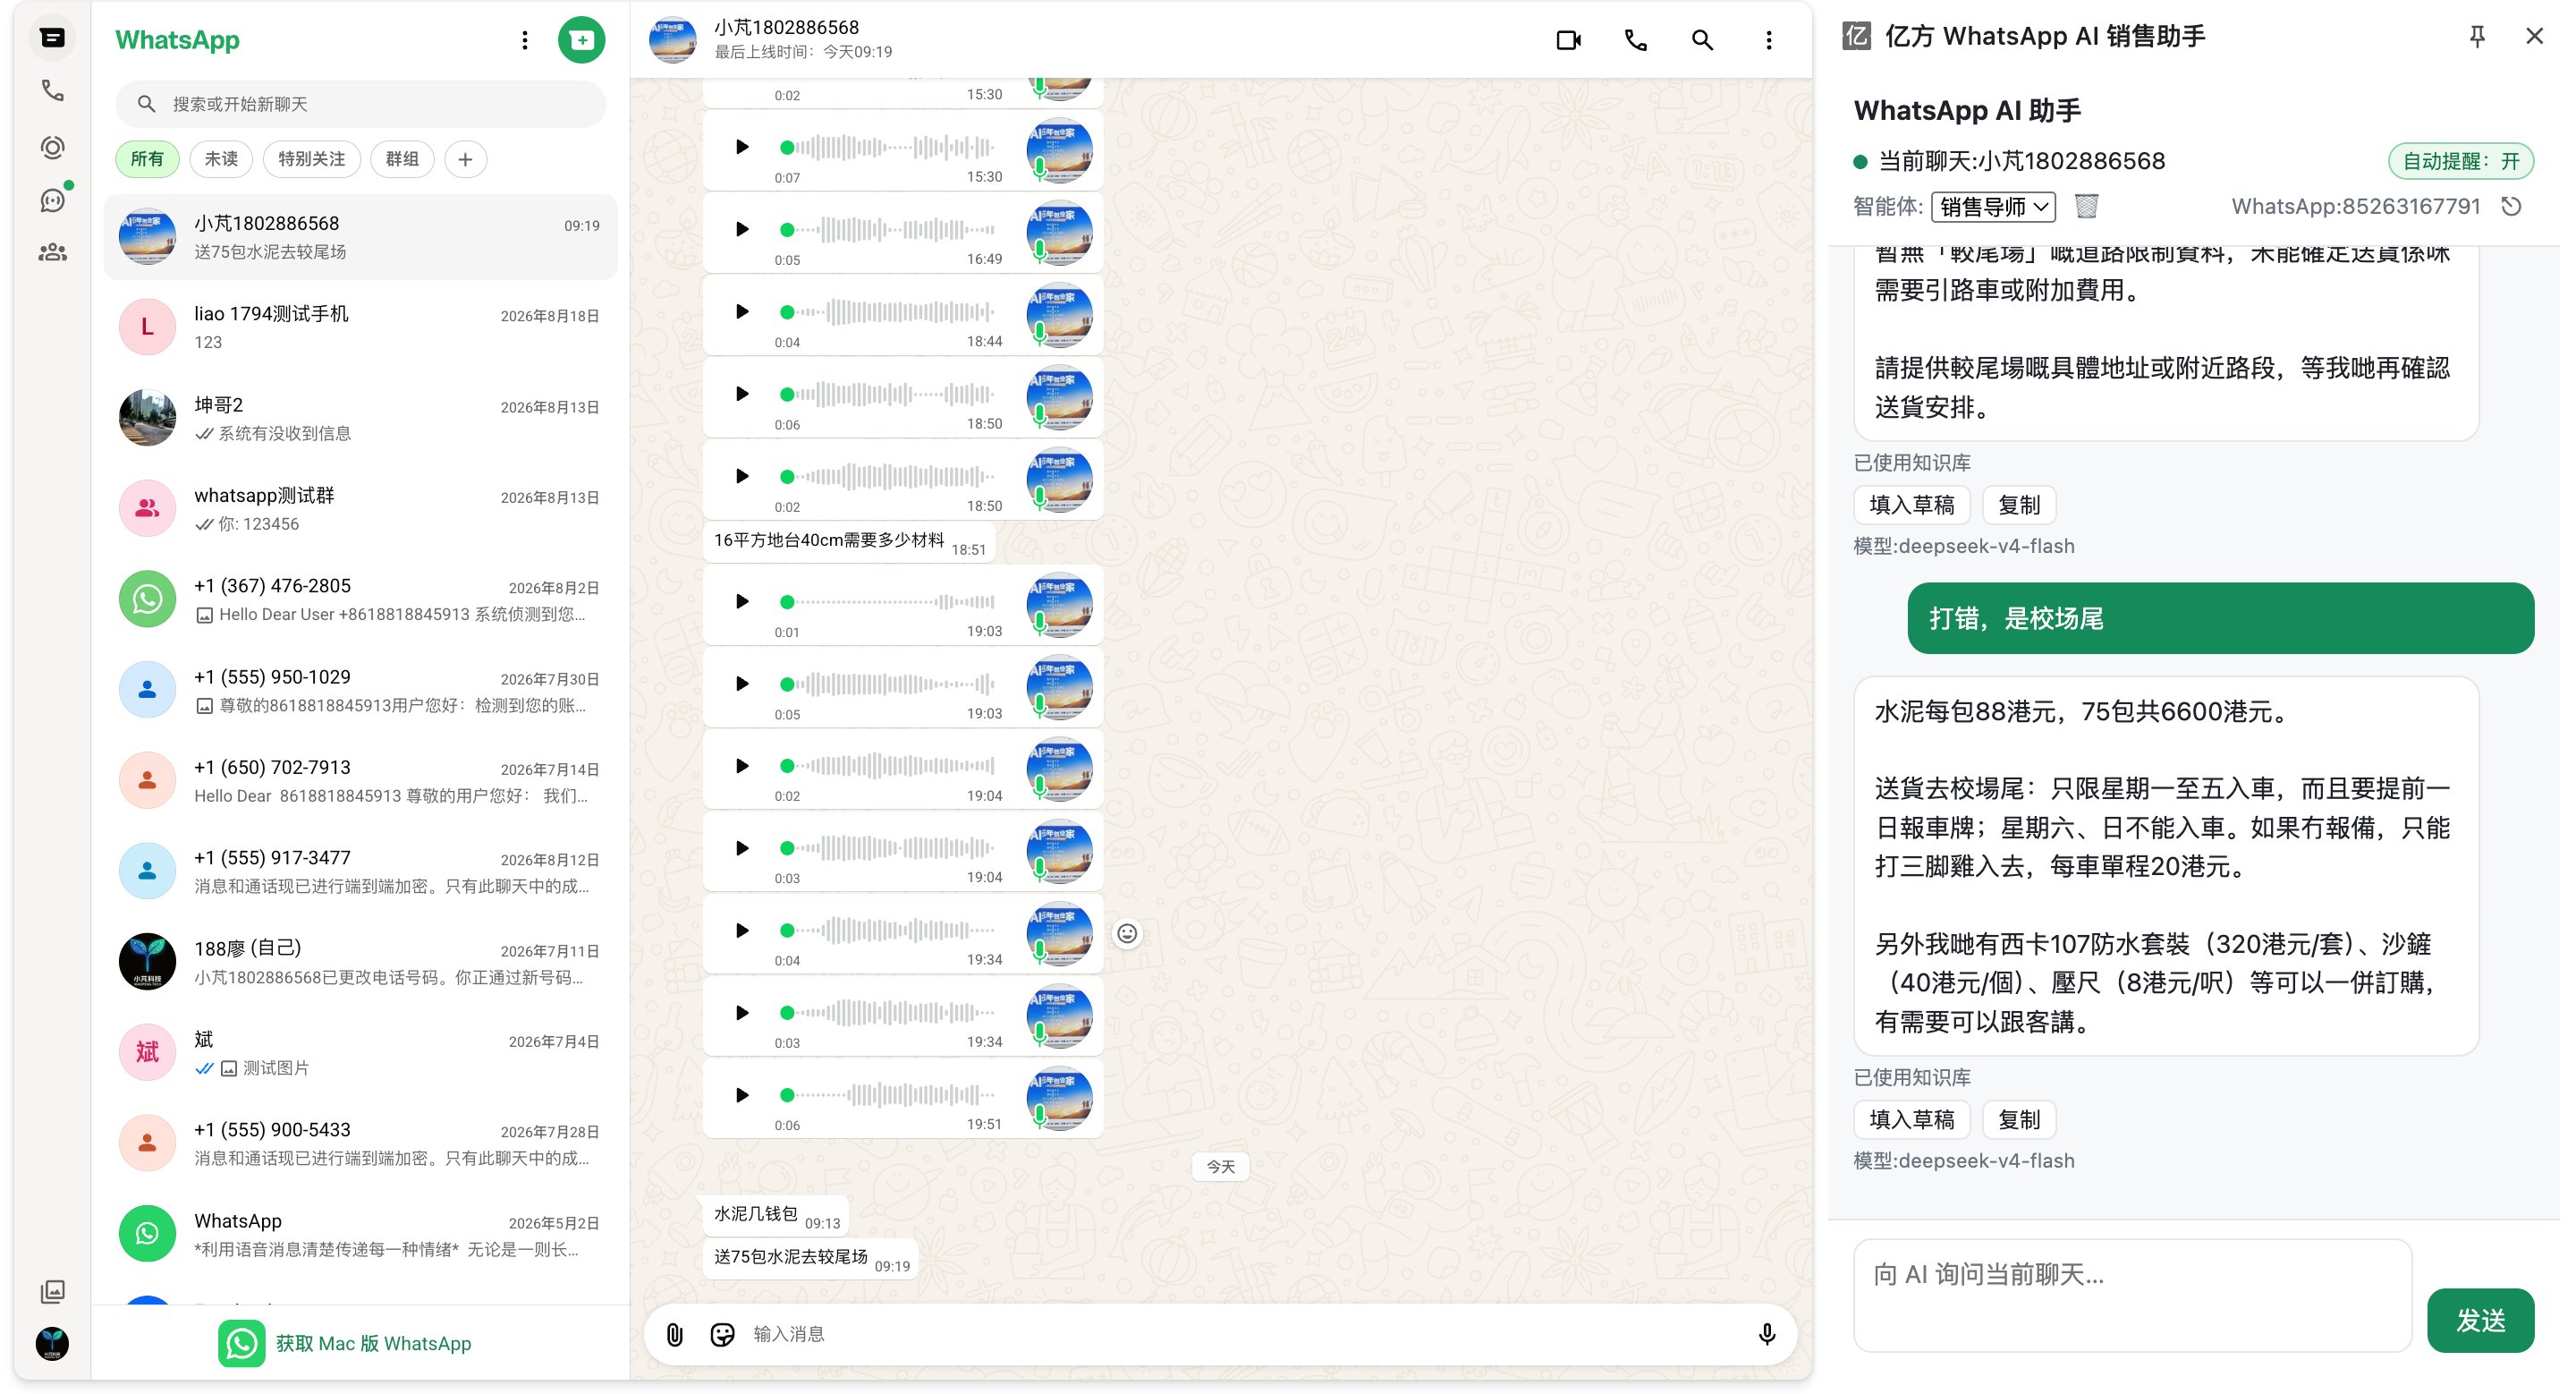Image resolution: width=2576 pixels, height=1394 pixels.
Task: Select the 特别关注 filter tab
Action: 311,159
